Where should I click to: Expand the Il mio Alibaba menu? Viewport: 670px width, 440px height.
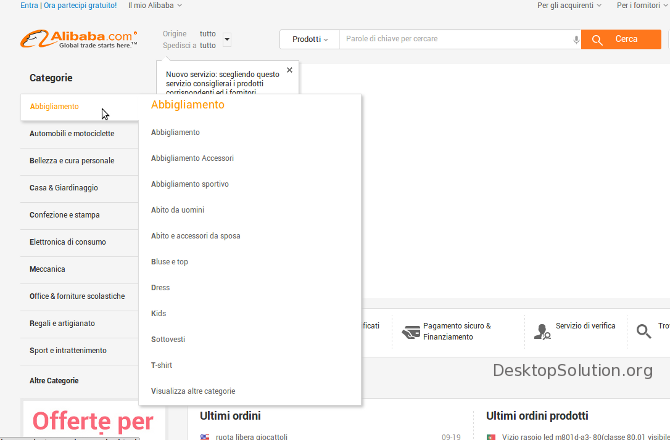point(155,5)
